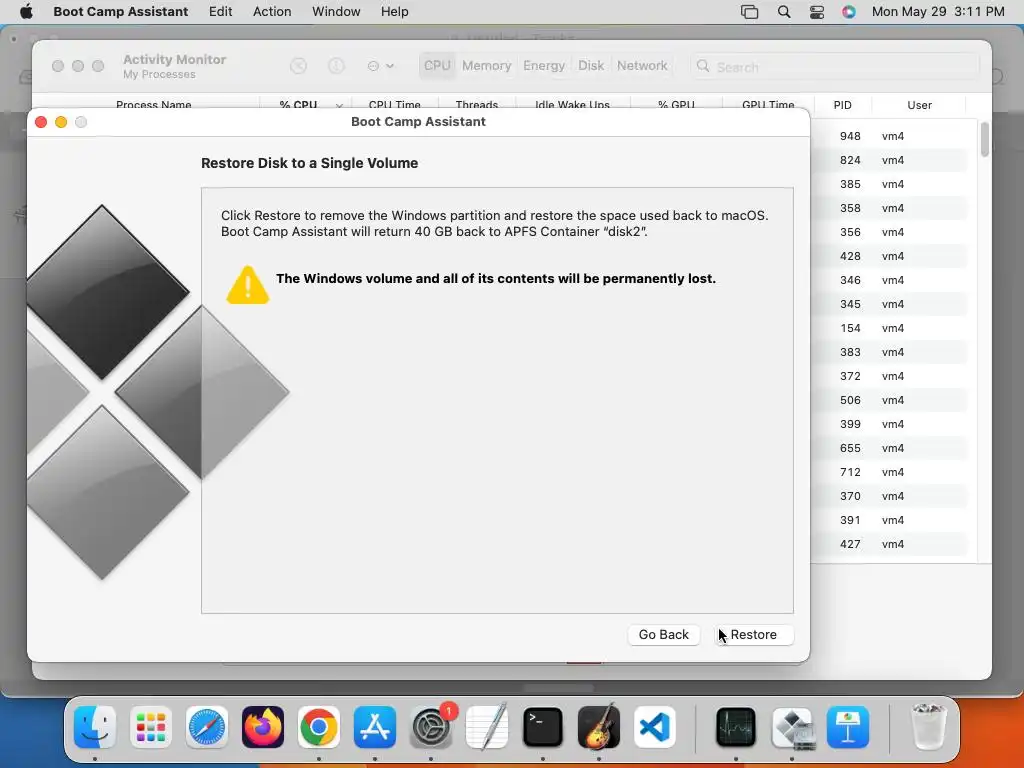1024x768 pixels.
Task: Select the process row with PID 824
Action: (x=888, y=160)
